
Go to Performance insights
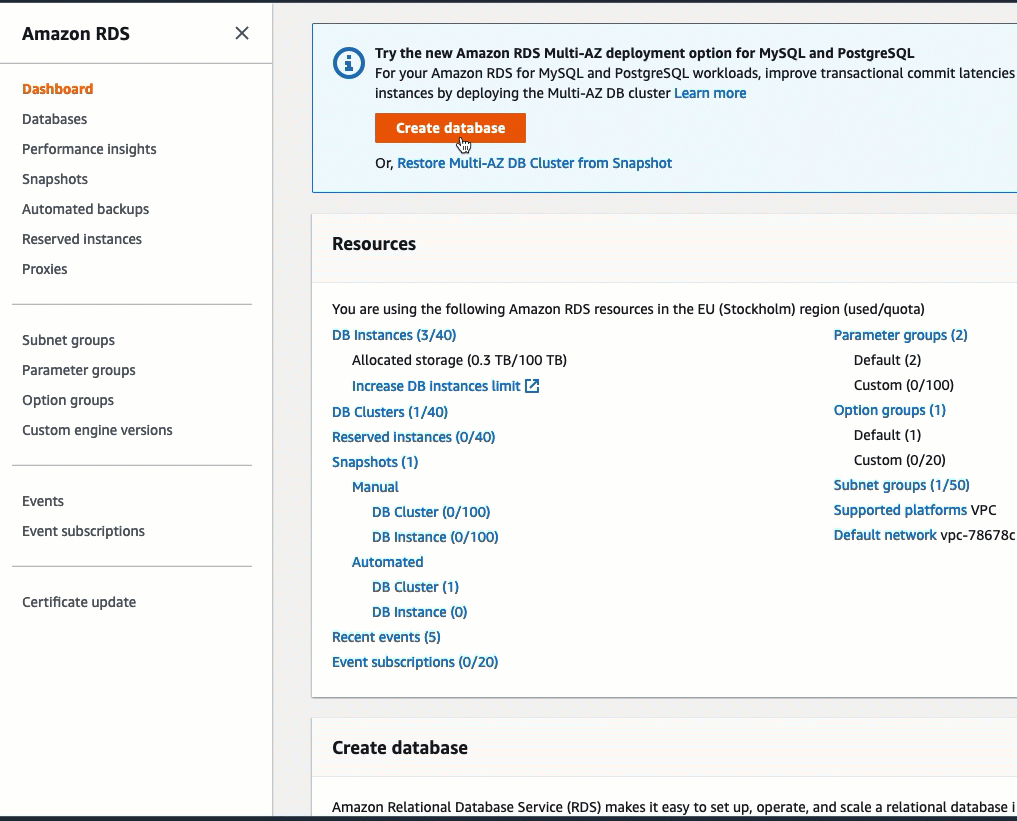click(x=89, y=149)
